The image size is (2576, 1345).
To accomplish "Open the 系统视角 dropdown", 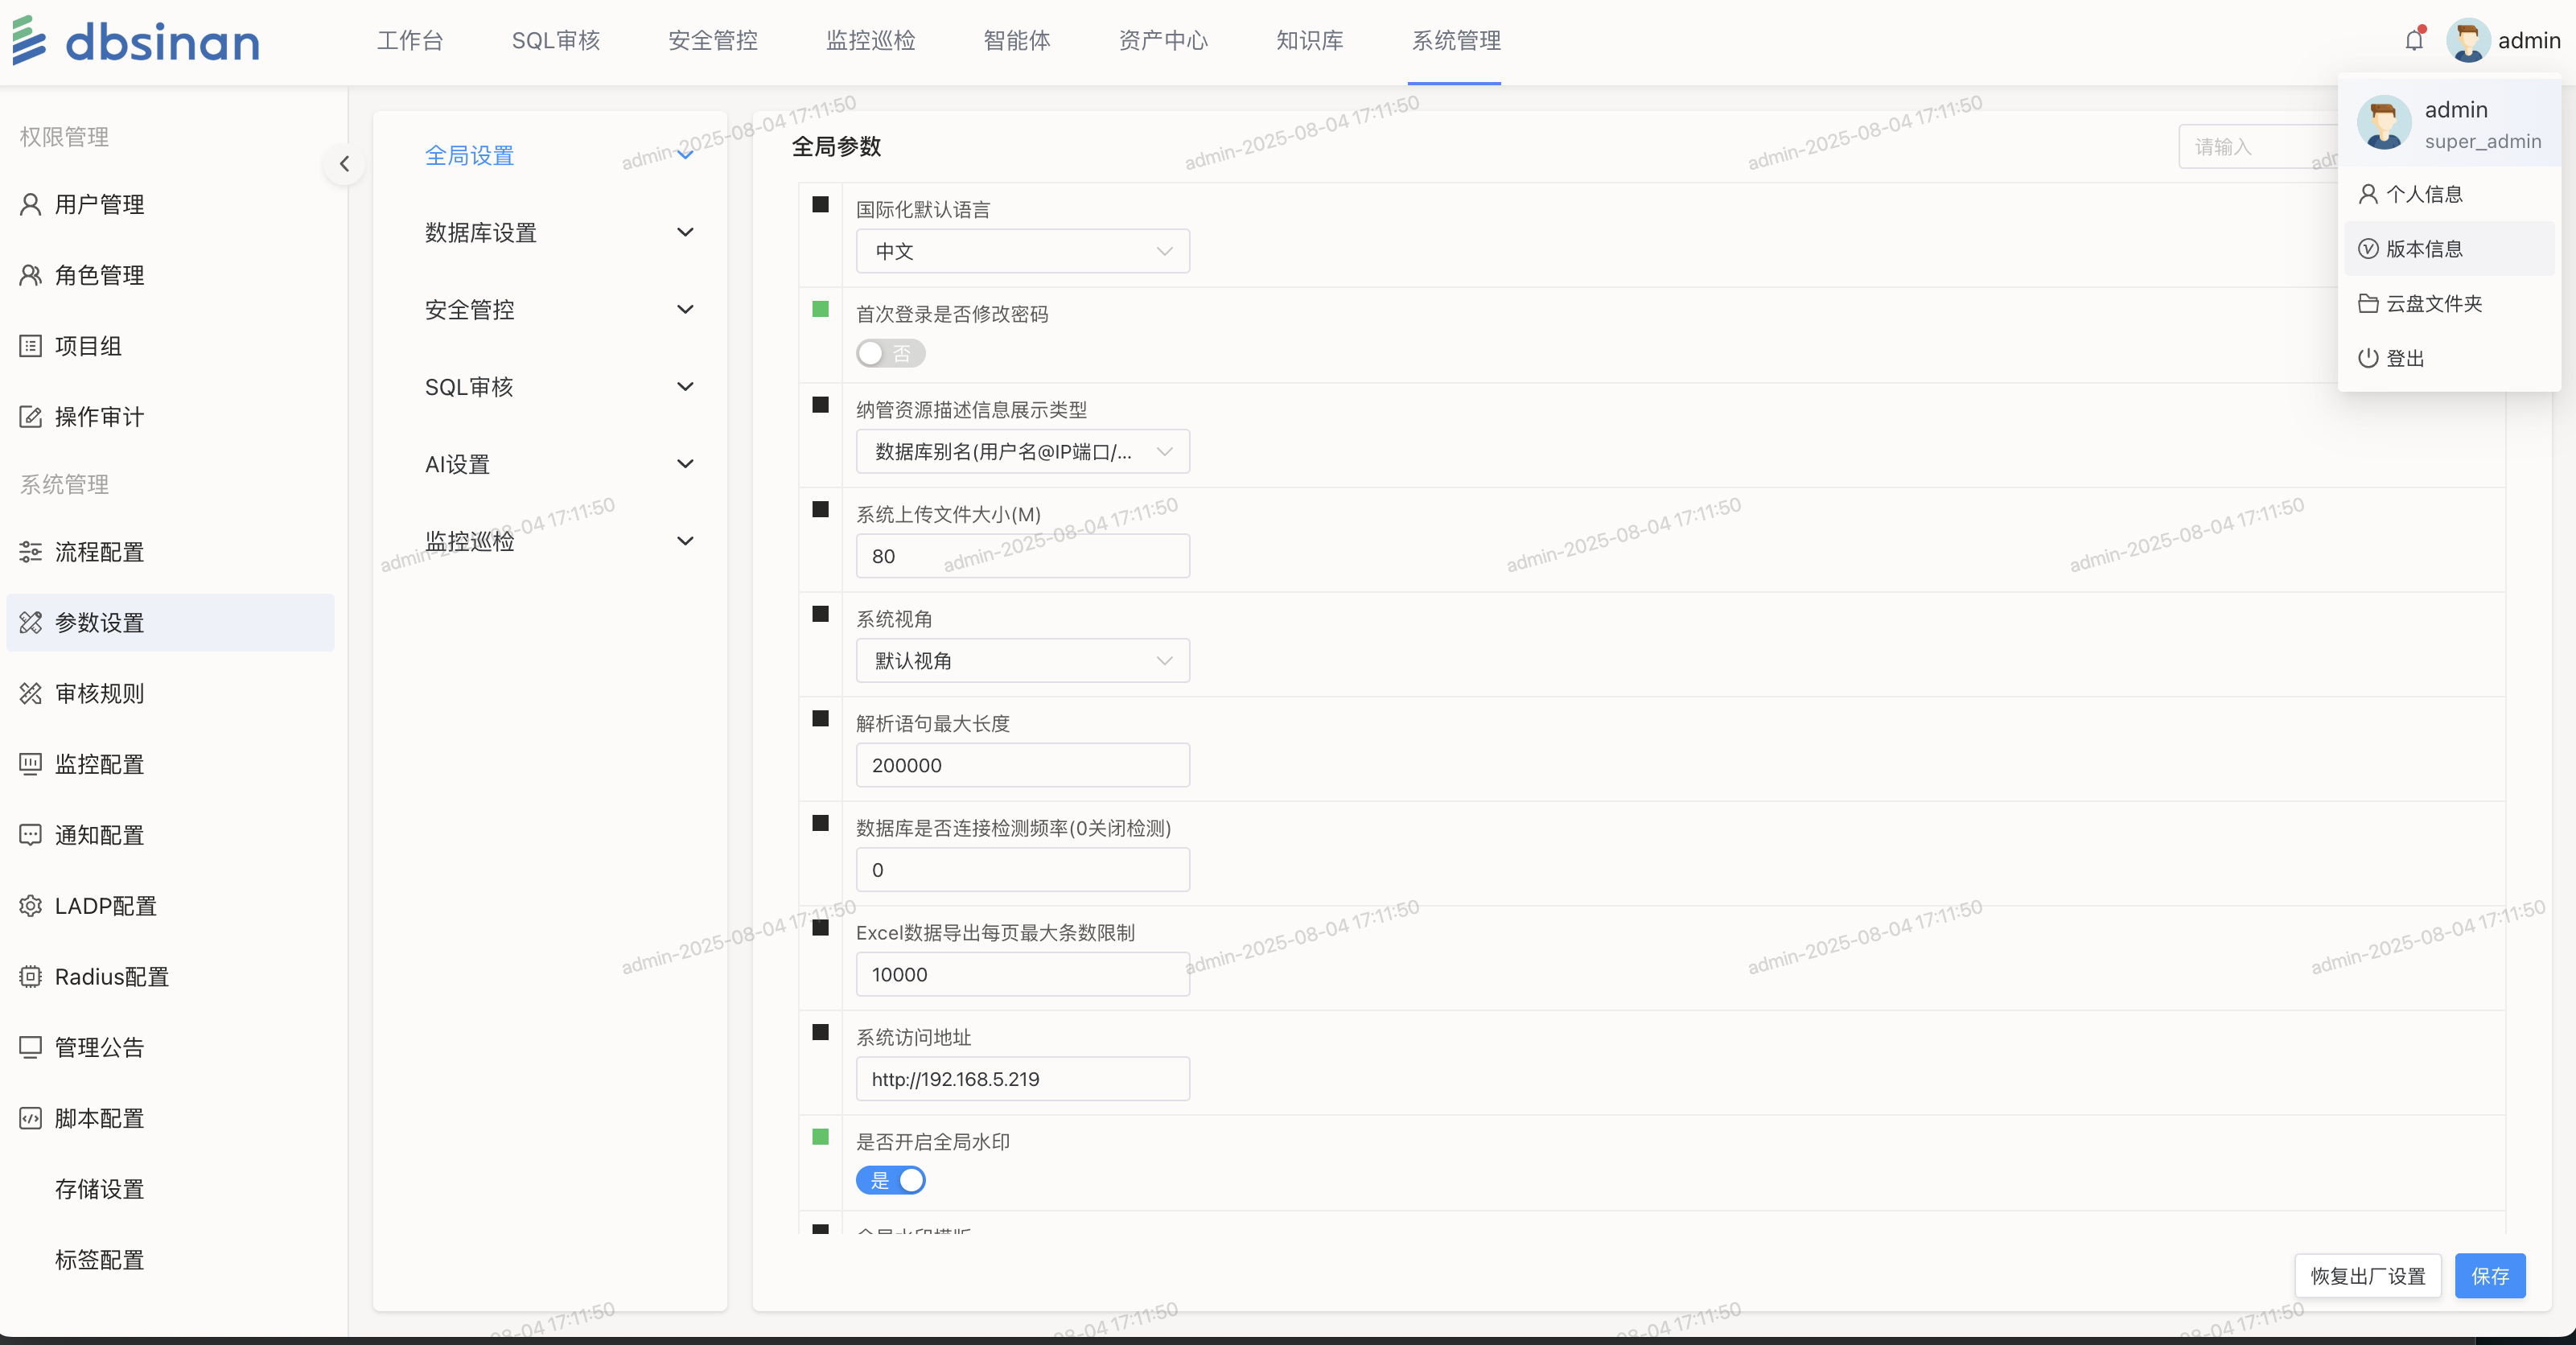I will pyautogui.click(x=1022, y=661).
